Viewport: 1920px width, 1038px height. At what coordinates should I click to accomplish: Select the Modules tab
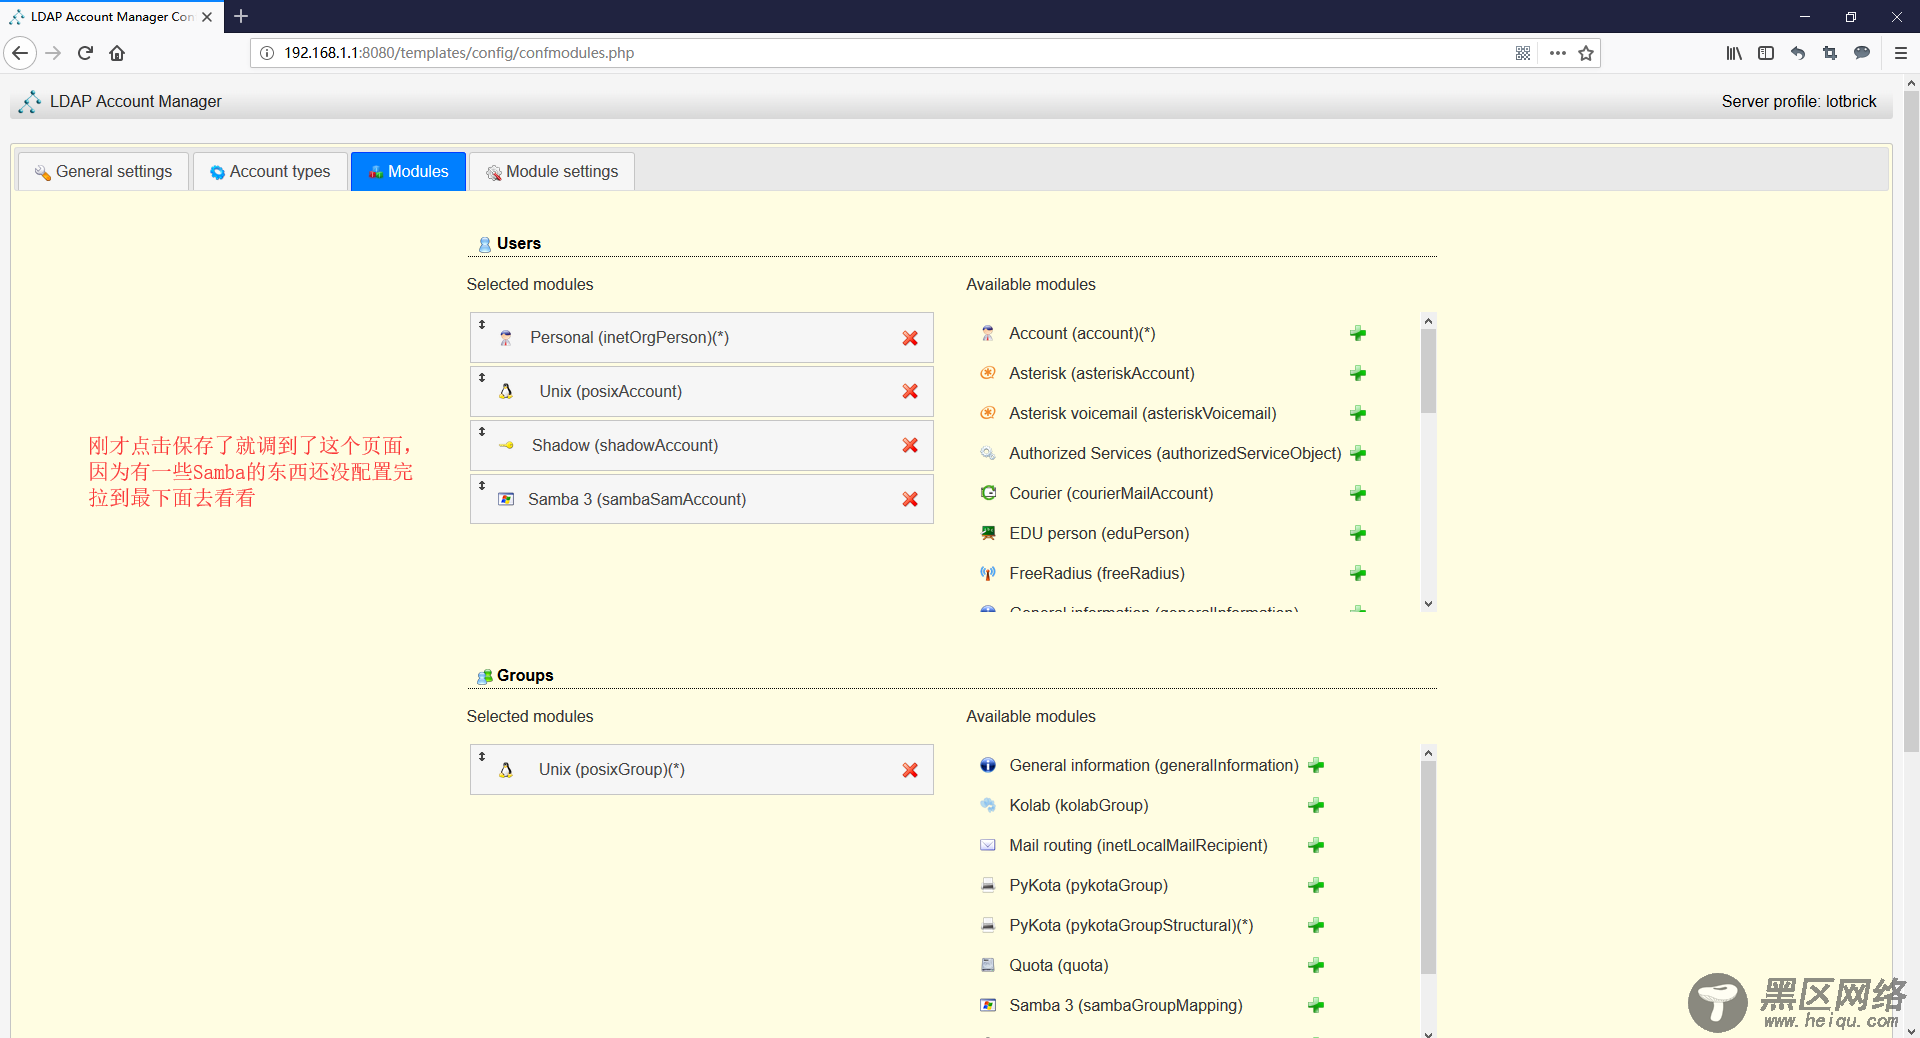pyautogui.click(x=408, y=172)
